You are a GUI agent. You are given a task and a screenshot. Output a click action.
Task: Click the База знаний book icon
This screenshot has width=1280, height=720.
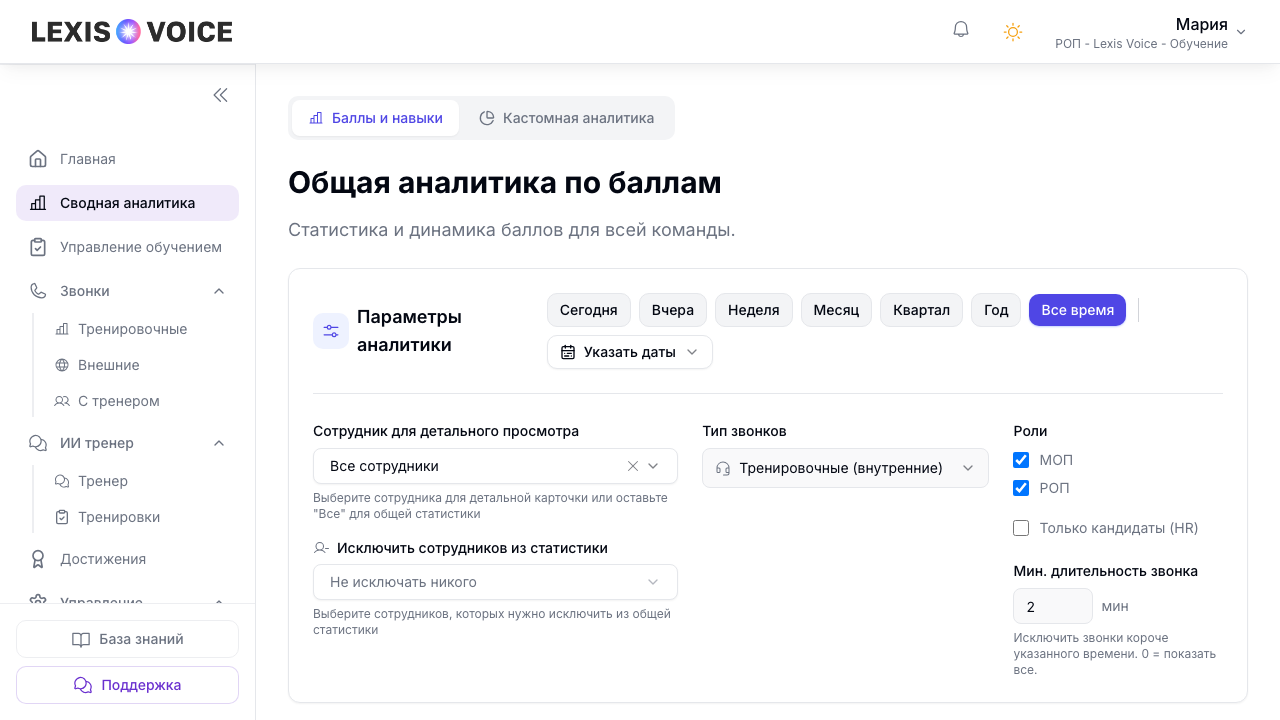(x=81, y=639)
